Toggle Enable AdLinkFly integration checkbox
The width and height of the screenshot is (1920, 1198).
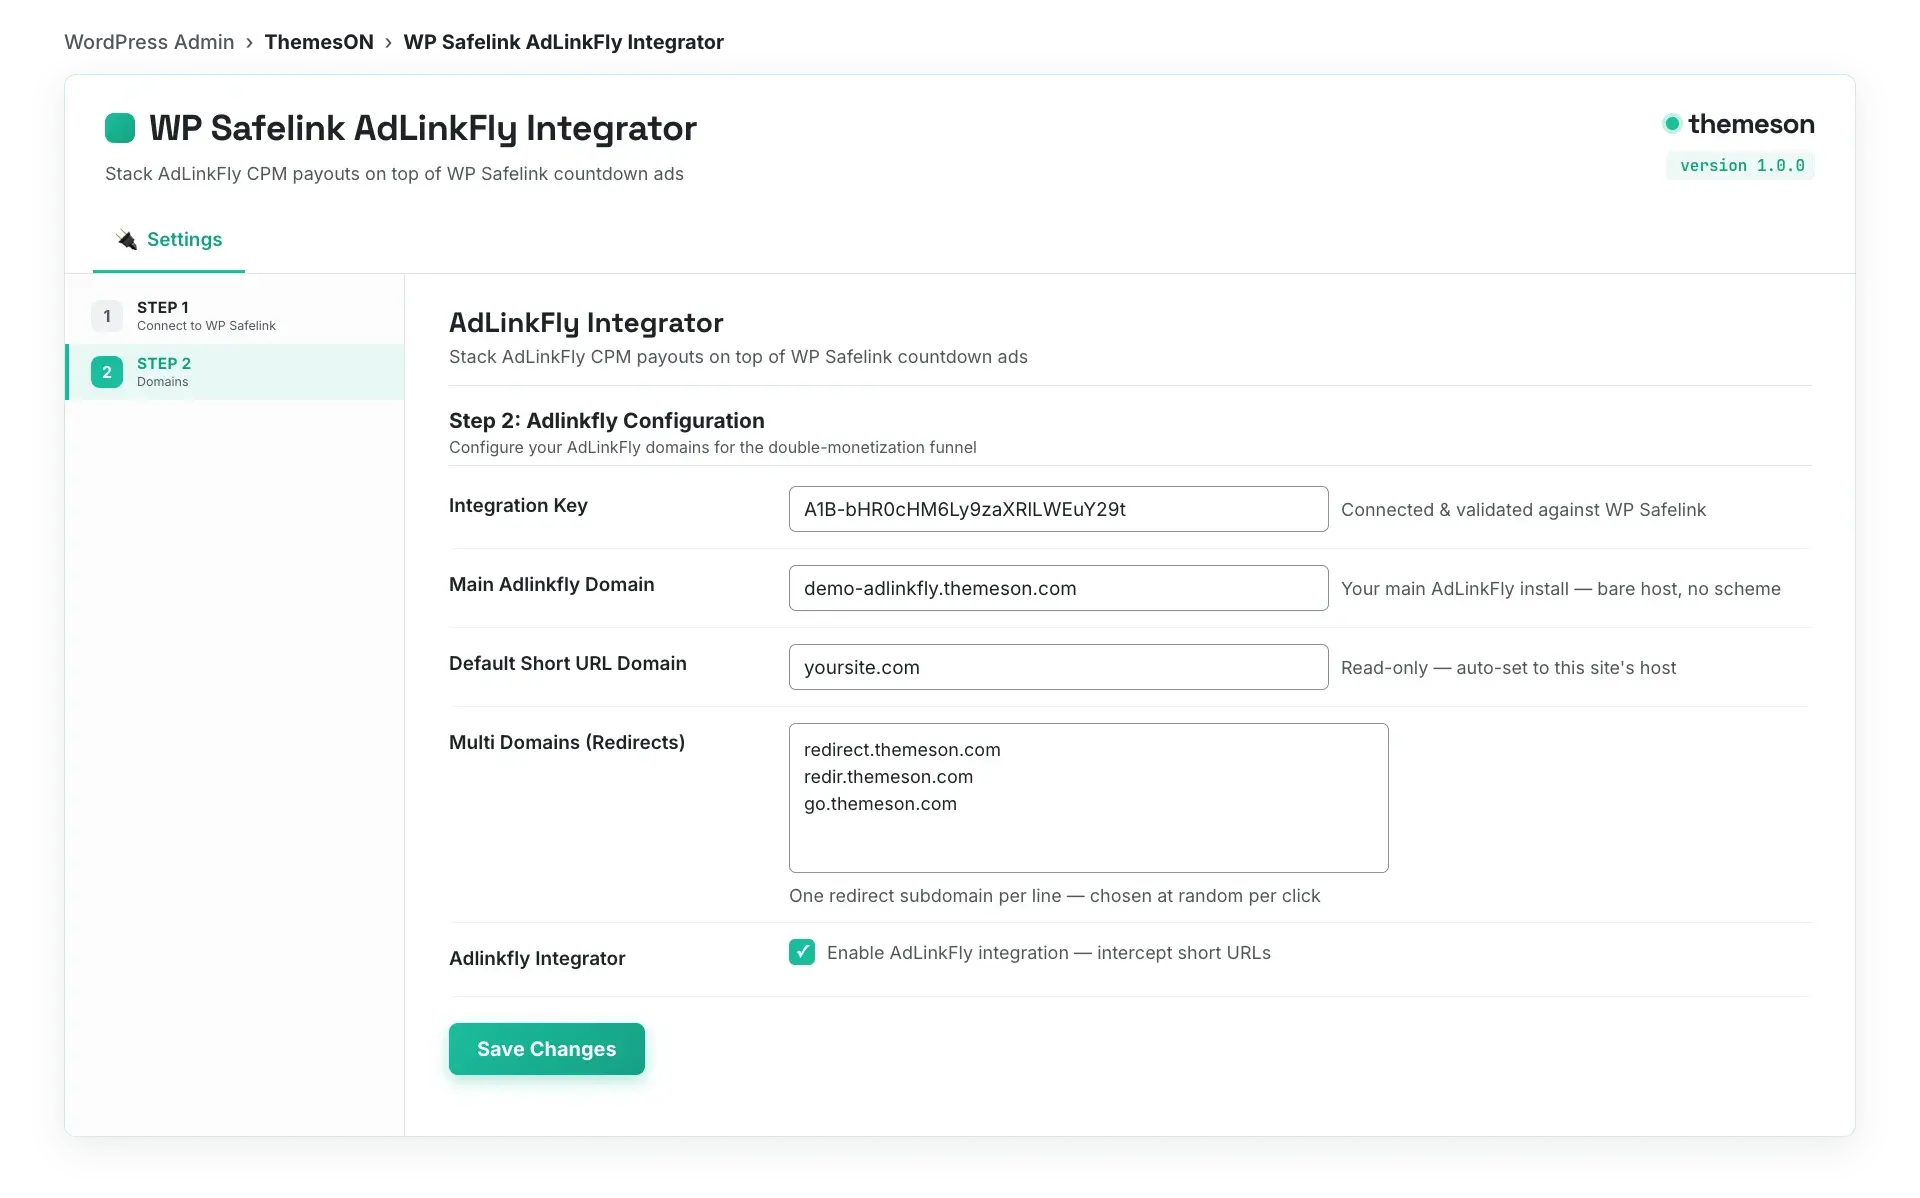[802, 952]
